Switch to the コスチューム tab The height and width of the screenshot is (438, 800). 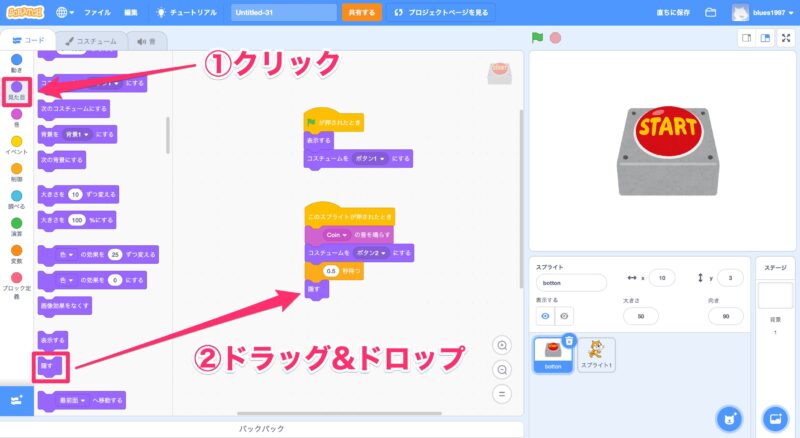coord(87,41)
